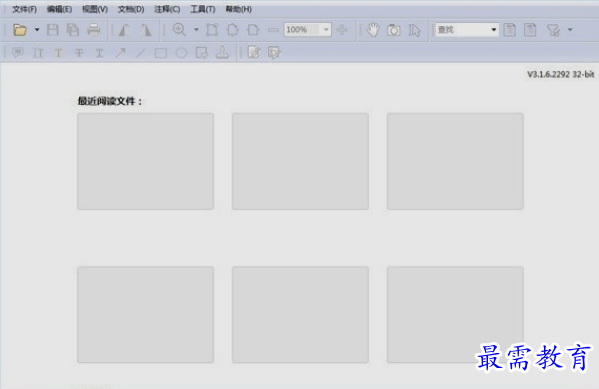Open a file with the folder icon
599x389 pixels.
pyautogui.click(x=20, y=29)
